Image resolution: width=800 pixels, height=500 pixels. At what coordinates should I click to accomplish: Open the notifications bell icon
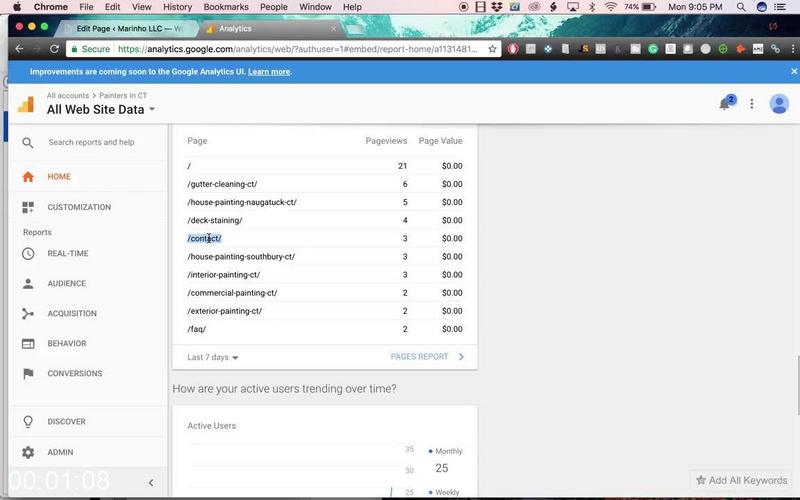[x=724, y=104]
